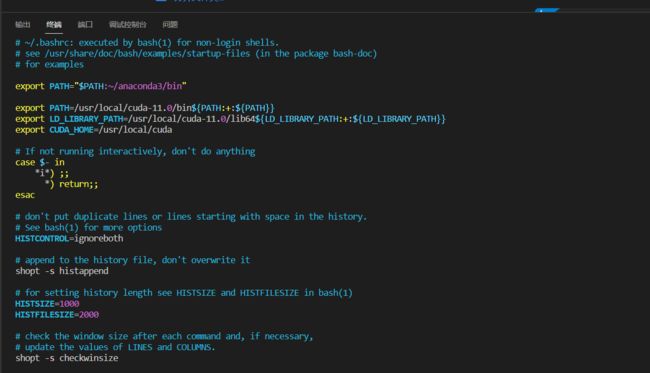Click the '# If not running interactively' comment
This screenshot has width=650, height=373.
pos(135,151)
